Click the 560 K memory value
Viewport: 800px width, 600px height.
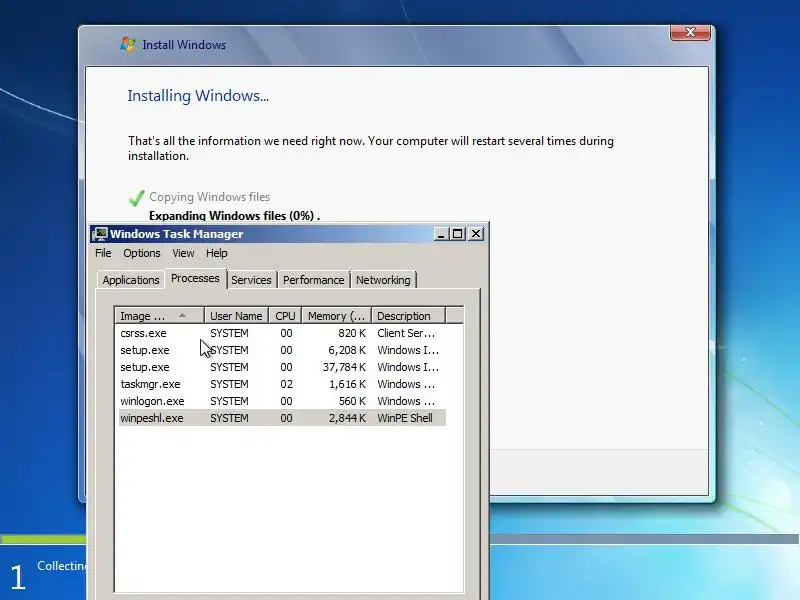coord(352,401)
